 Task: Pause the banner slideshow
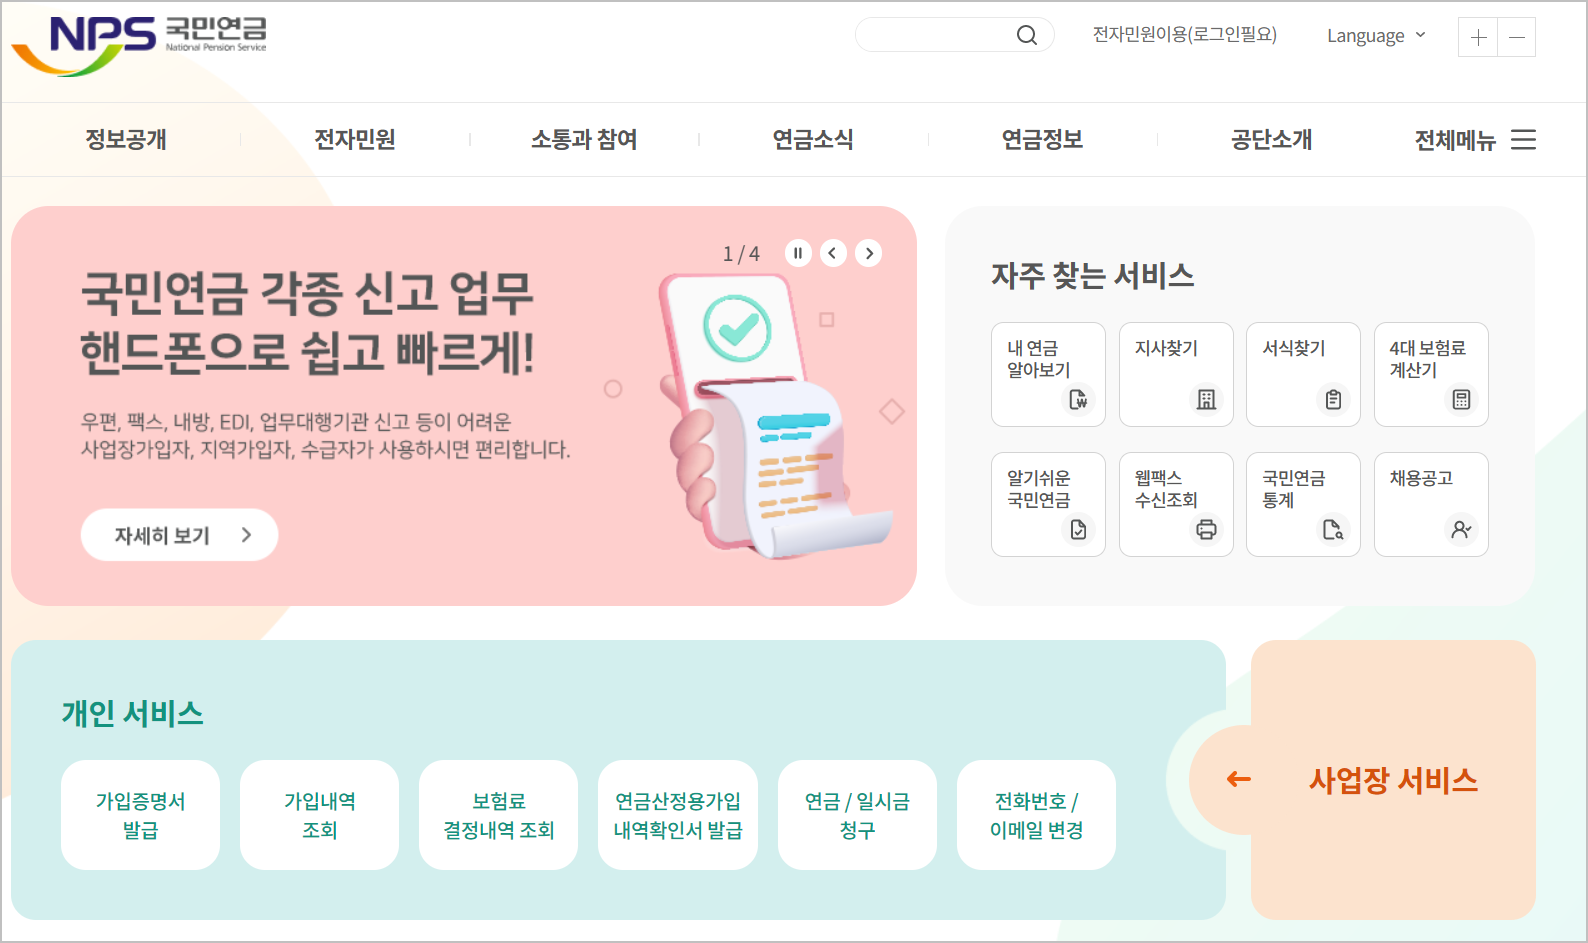click(x=798, y=253)
